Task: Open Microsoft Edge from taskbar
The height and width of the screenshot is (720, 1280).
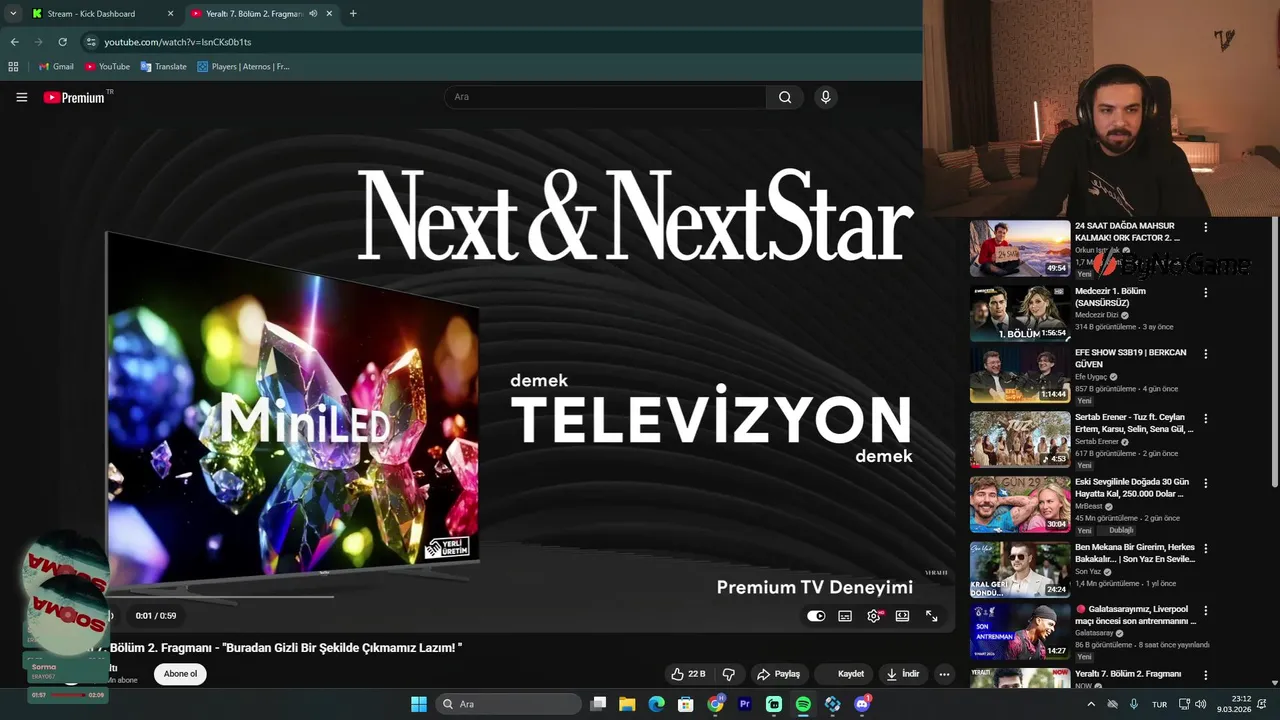Action: coord(656,704)
